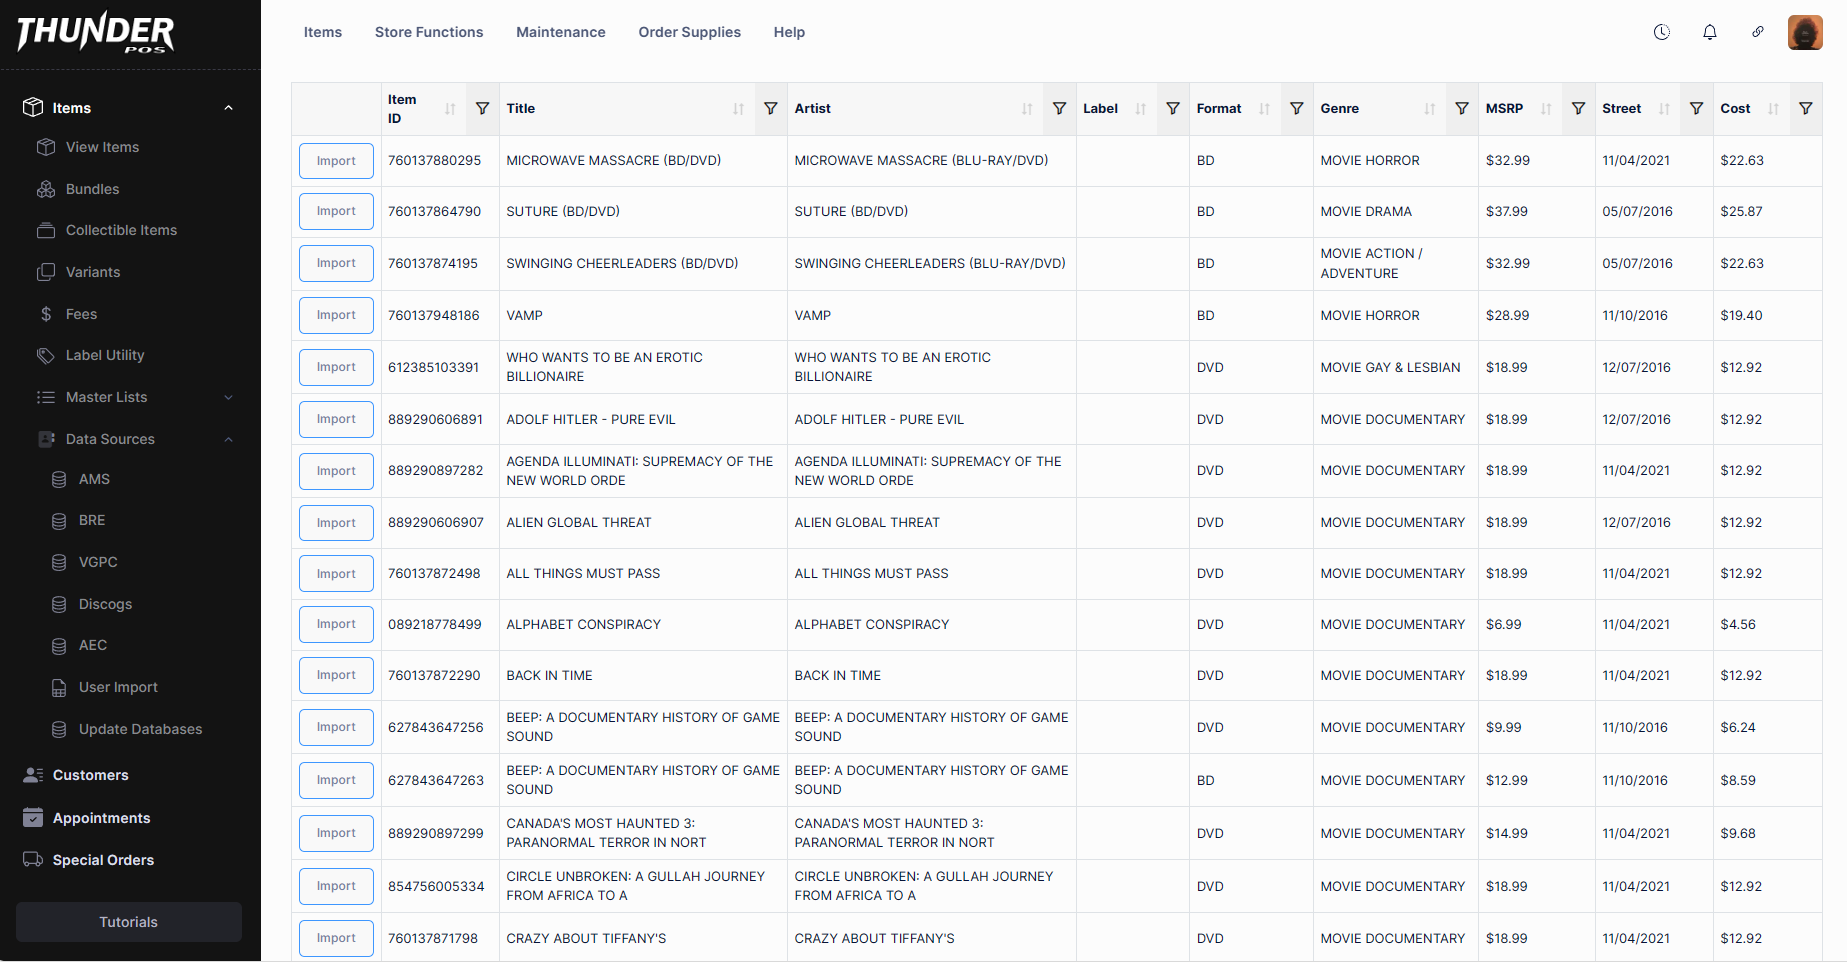Open the Discogs data source
1847x962 pixels.
(105, 604)
